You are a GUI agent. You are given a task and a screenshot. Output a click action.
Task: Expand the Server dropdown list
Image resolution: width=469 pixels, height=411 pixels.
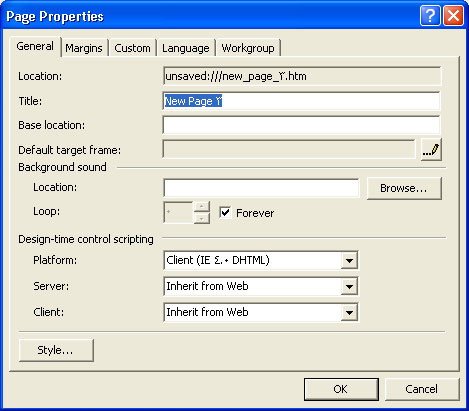pos(349,286)
